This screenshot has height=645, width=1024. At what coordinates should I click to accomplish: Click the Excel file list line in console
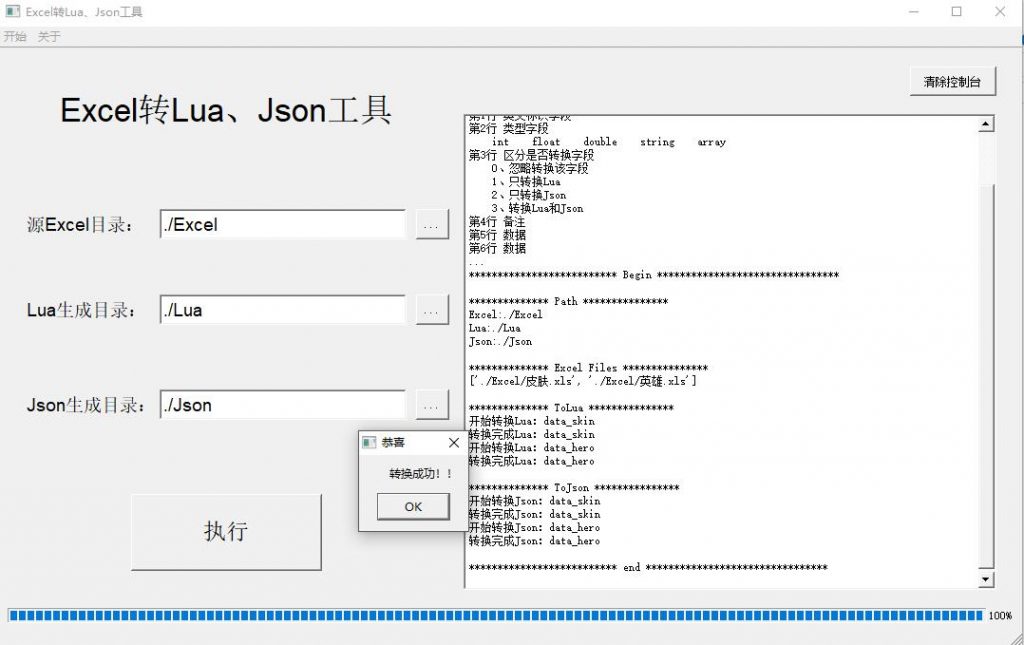pos(583,381)
